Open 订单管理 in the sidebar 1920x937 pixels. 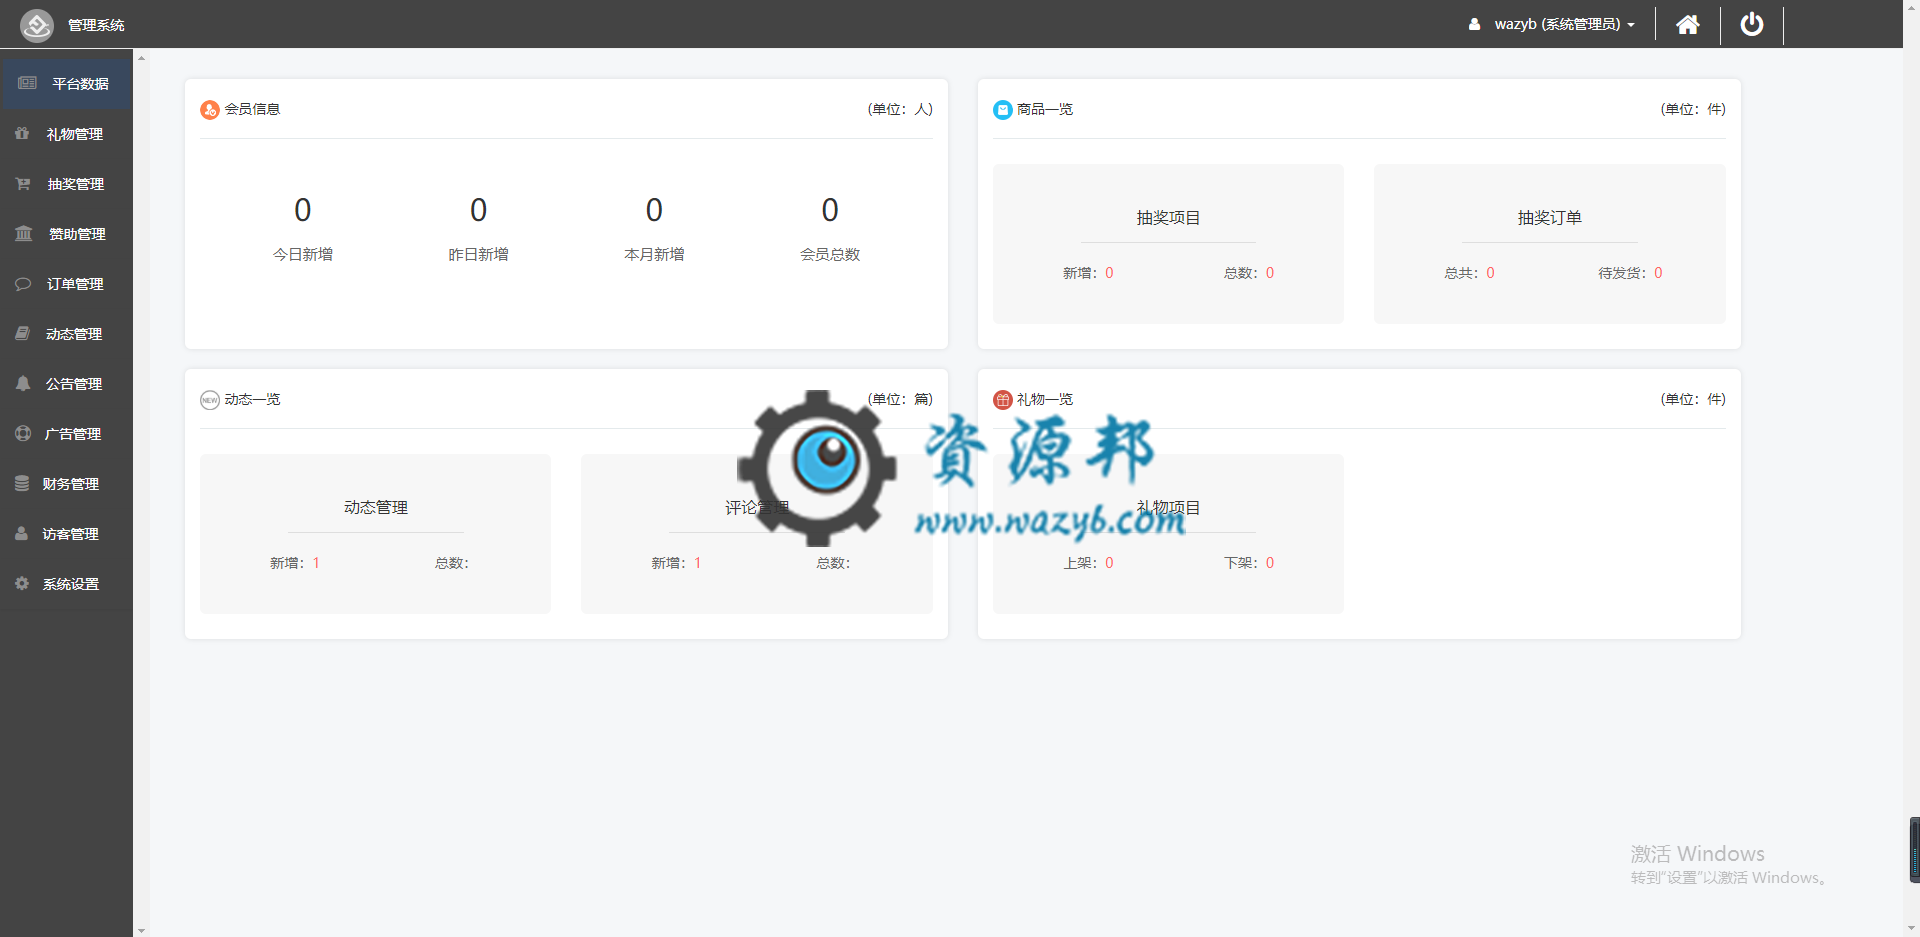(x=66, y=284)
